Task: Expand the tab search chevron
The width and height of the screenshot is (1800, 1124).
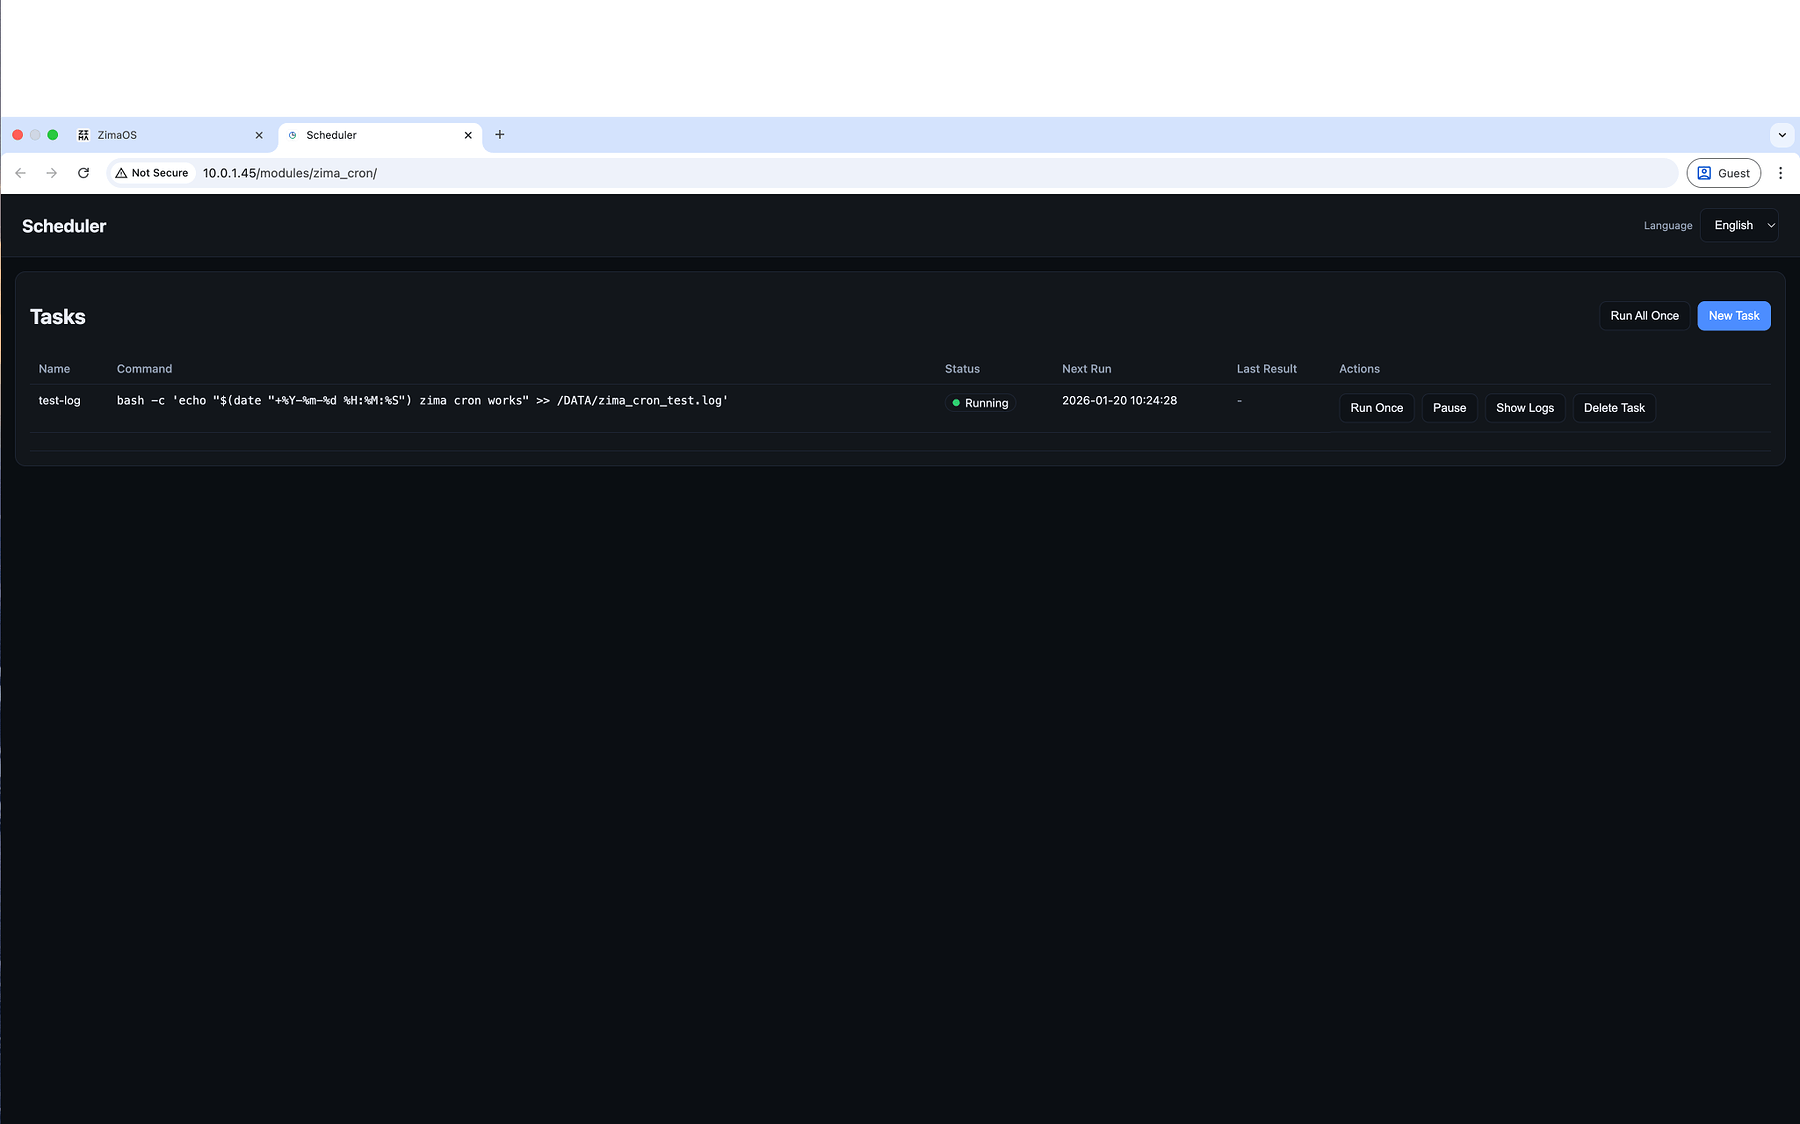Action: 1781,135
